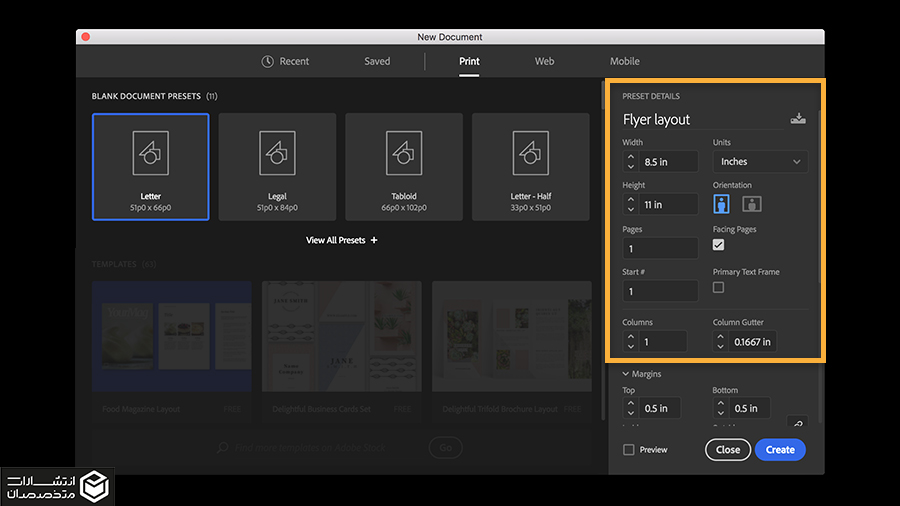Click the margins chain link icon

(798, 423)
